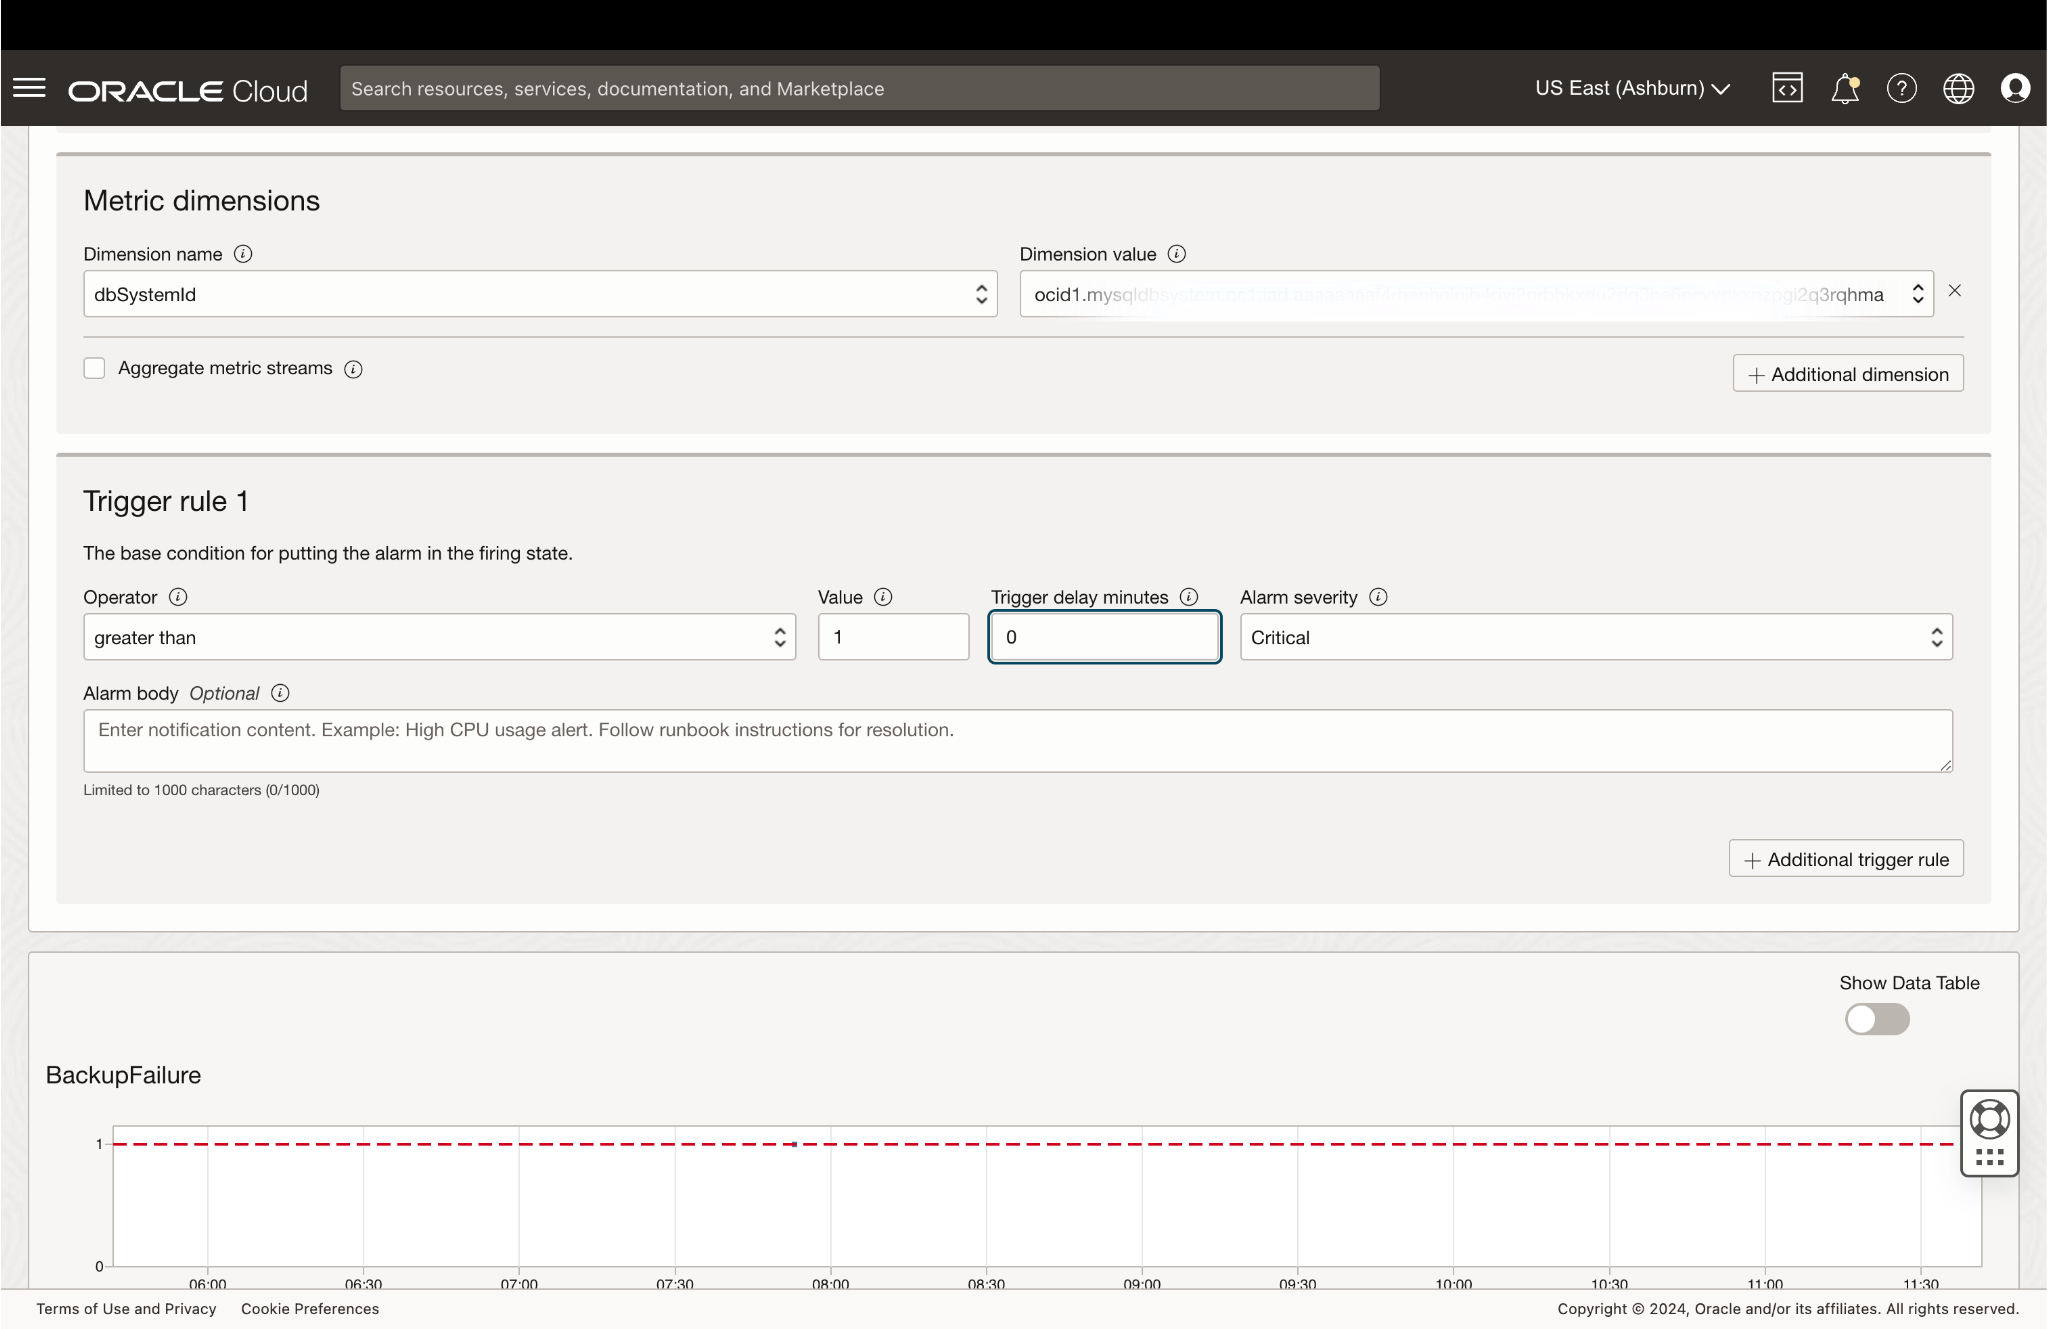The height and width of the screenshot is (1329, 2048).
Task: Open the floating support lifebuoy widget
Action: (1989, 1120)
